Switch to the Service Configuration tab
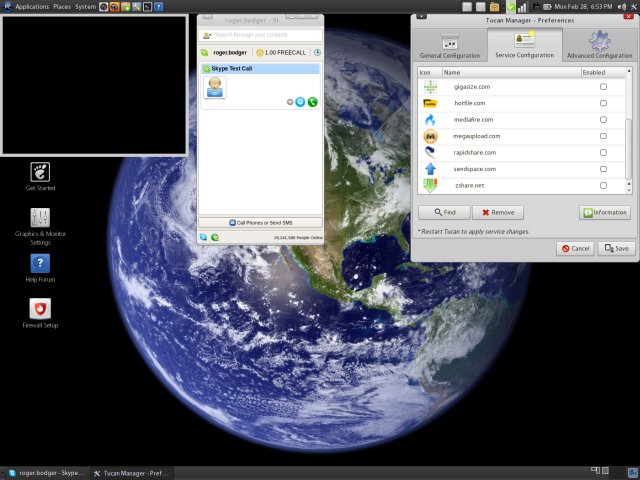This screenshot has width=640, height=480. point(524,46)
